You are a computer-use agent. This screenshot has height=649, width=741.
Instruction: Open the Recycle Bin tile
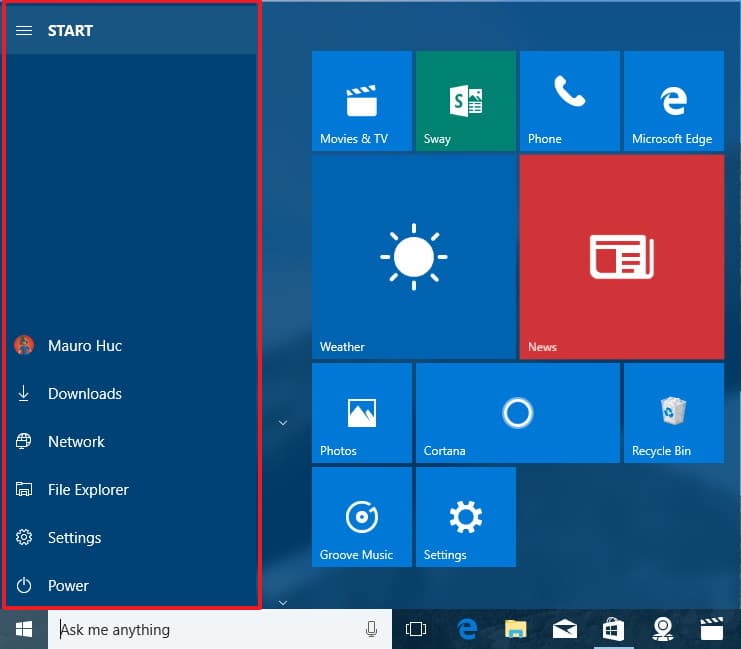[674, 413]
